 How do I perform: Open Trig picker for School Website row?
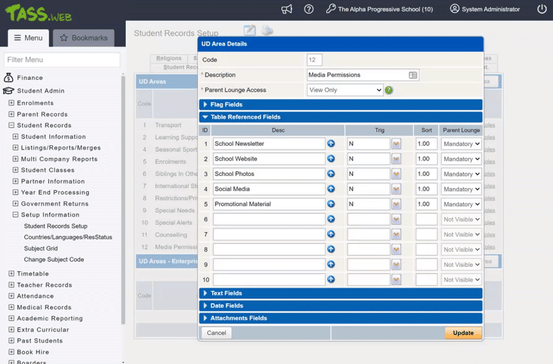point(396,159)
